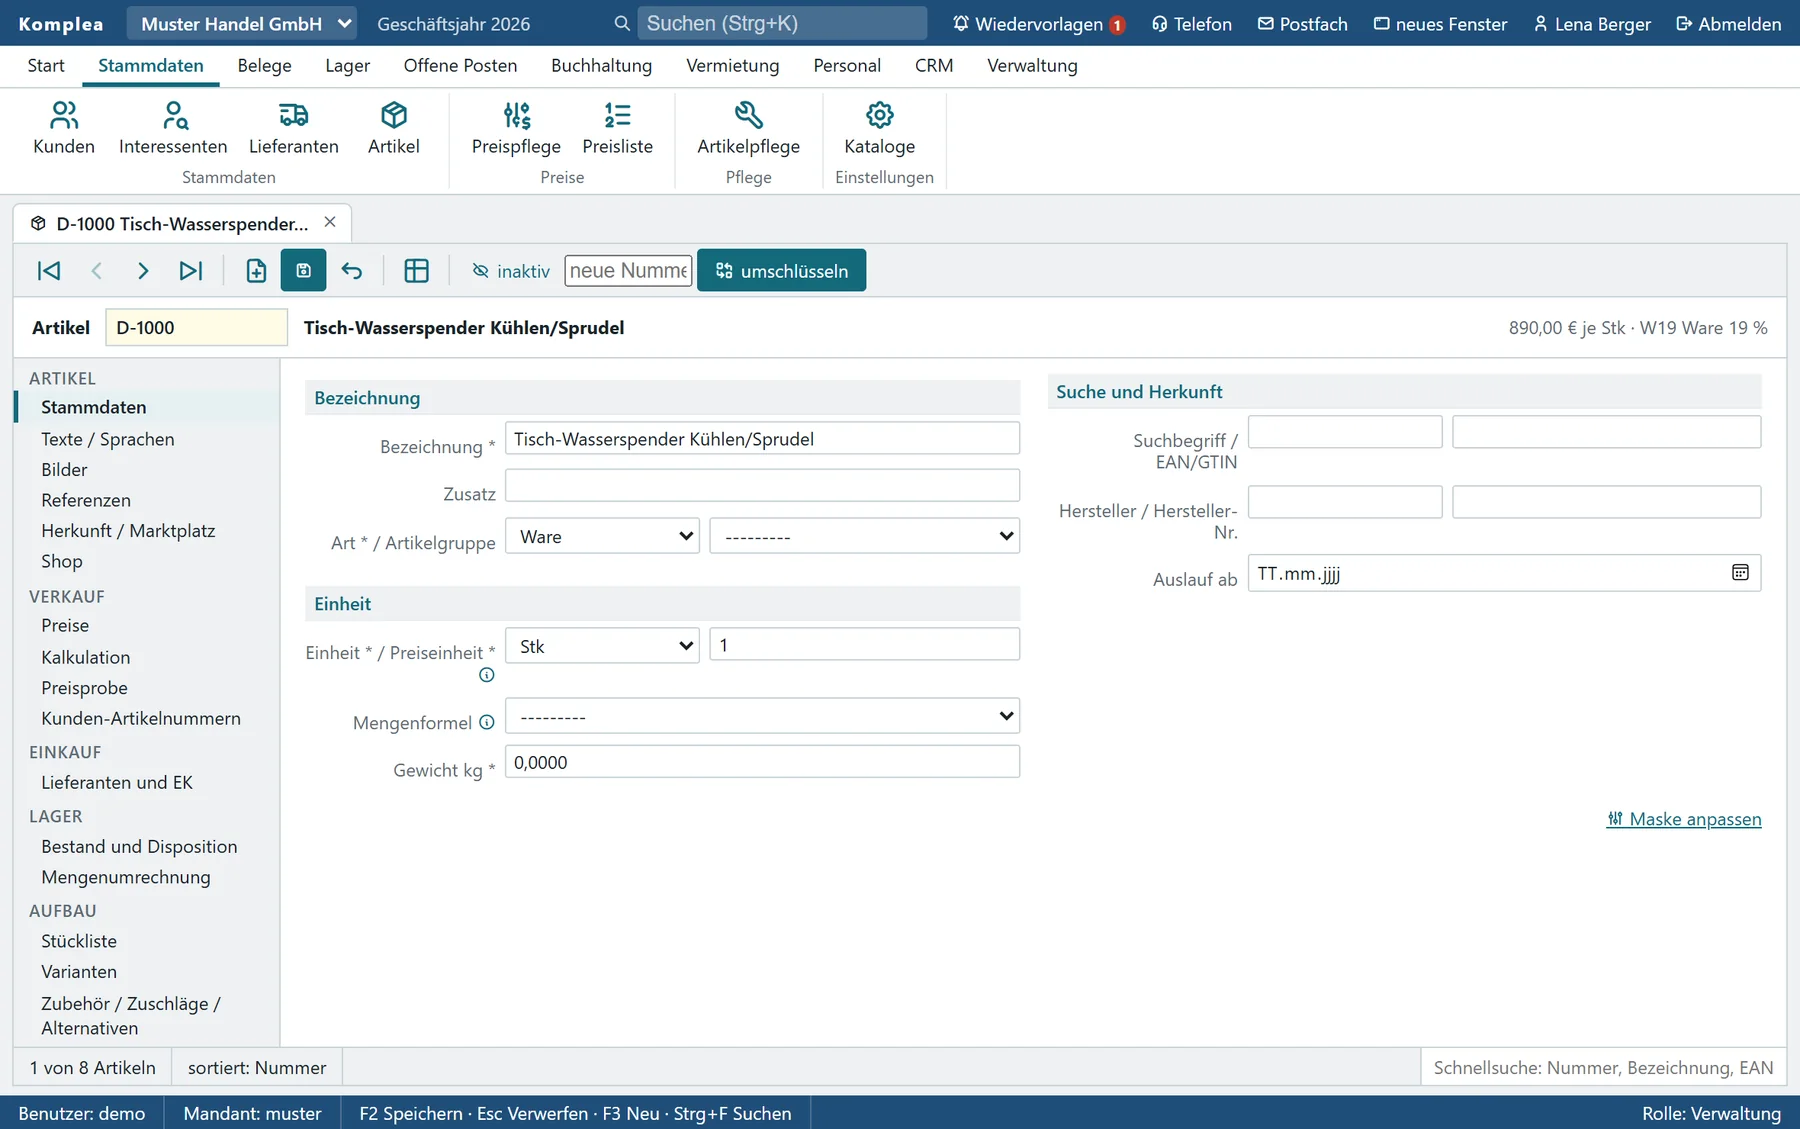Image resolution: width=1800 pixels, height=1129 pixels.
Task: Open Stückliste in the sidebar
Action: (x=79, y=941)
